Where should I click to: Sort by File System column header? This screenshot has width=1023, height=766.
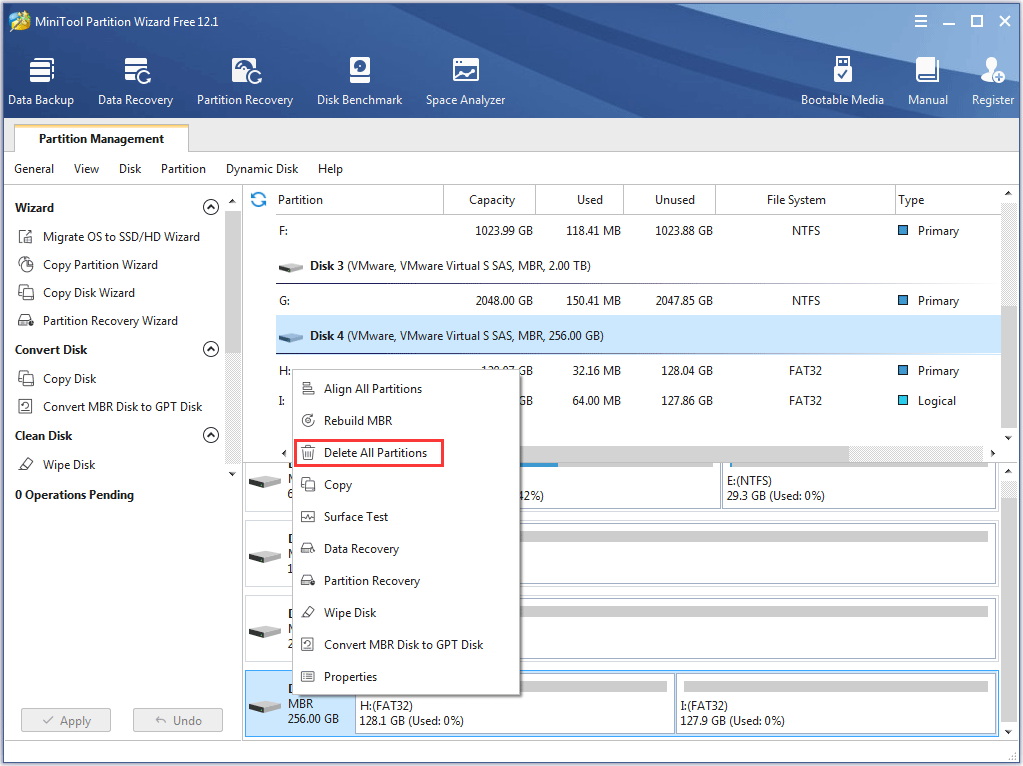pyautogui.click(x=806, y=200)
